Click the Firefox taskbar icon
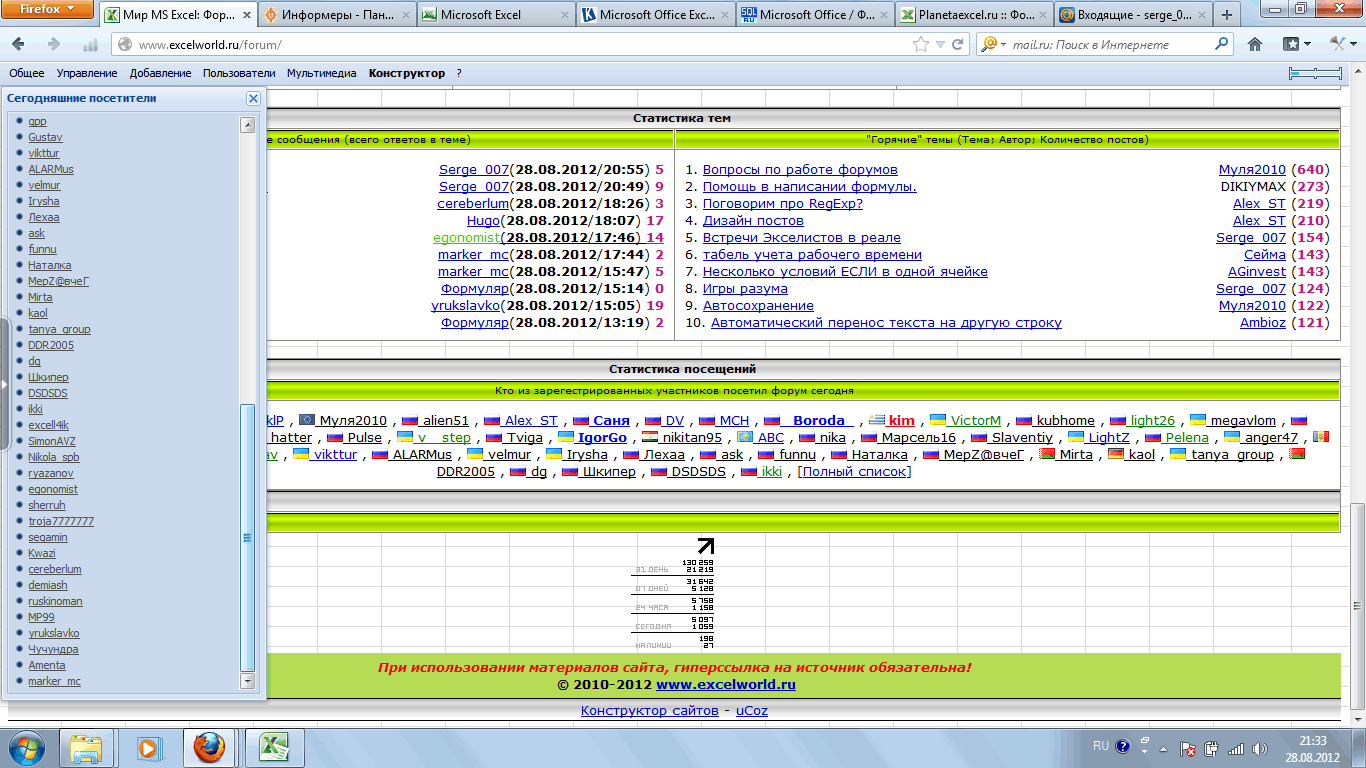The width and height of the screenshot is (1366, 768). 210,747
